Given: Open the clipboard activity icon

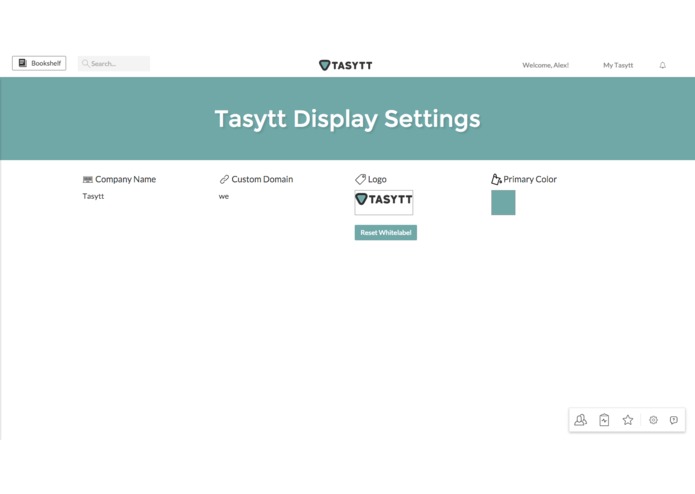Looking at the screenshot, I should (x=604, y=420).
